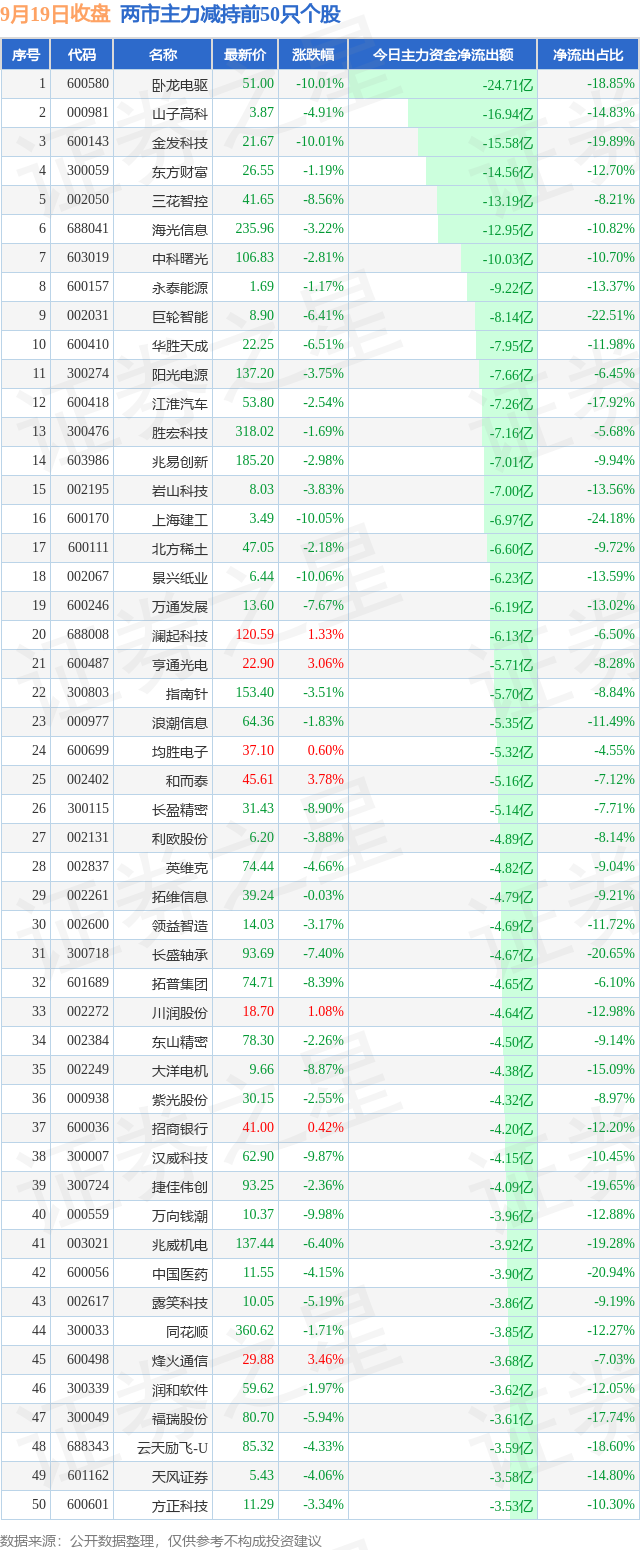The image size is (640, 1550).
Task: Click the red price 120.59 of 澜起科技
Action: coord(254,635)
